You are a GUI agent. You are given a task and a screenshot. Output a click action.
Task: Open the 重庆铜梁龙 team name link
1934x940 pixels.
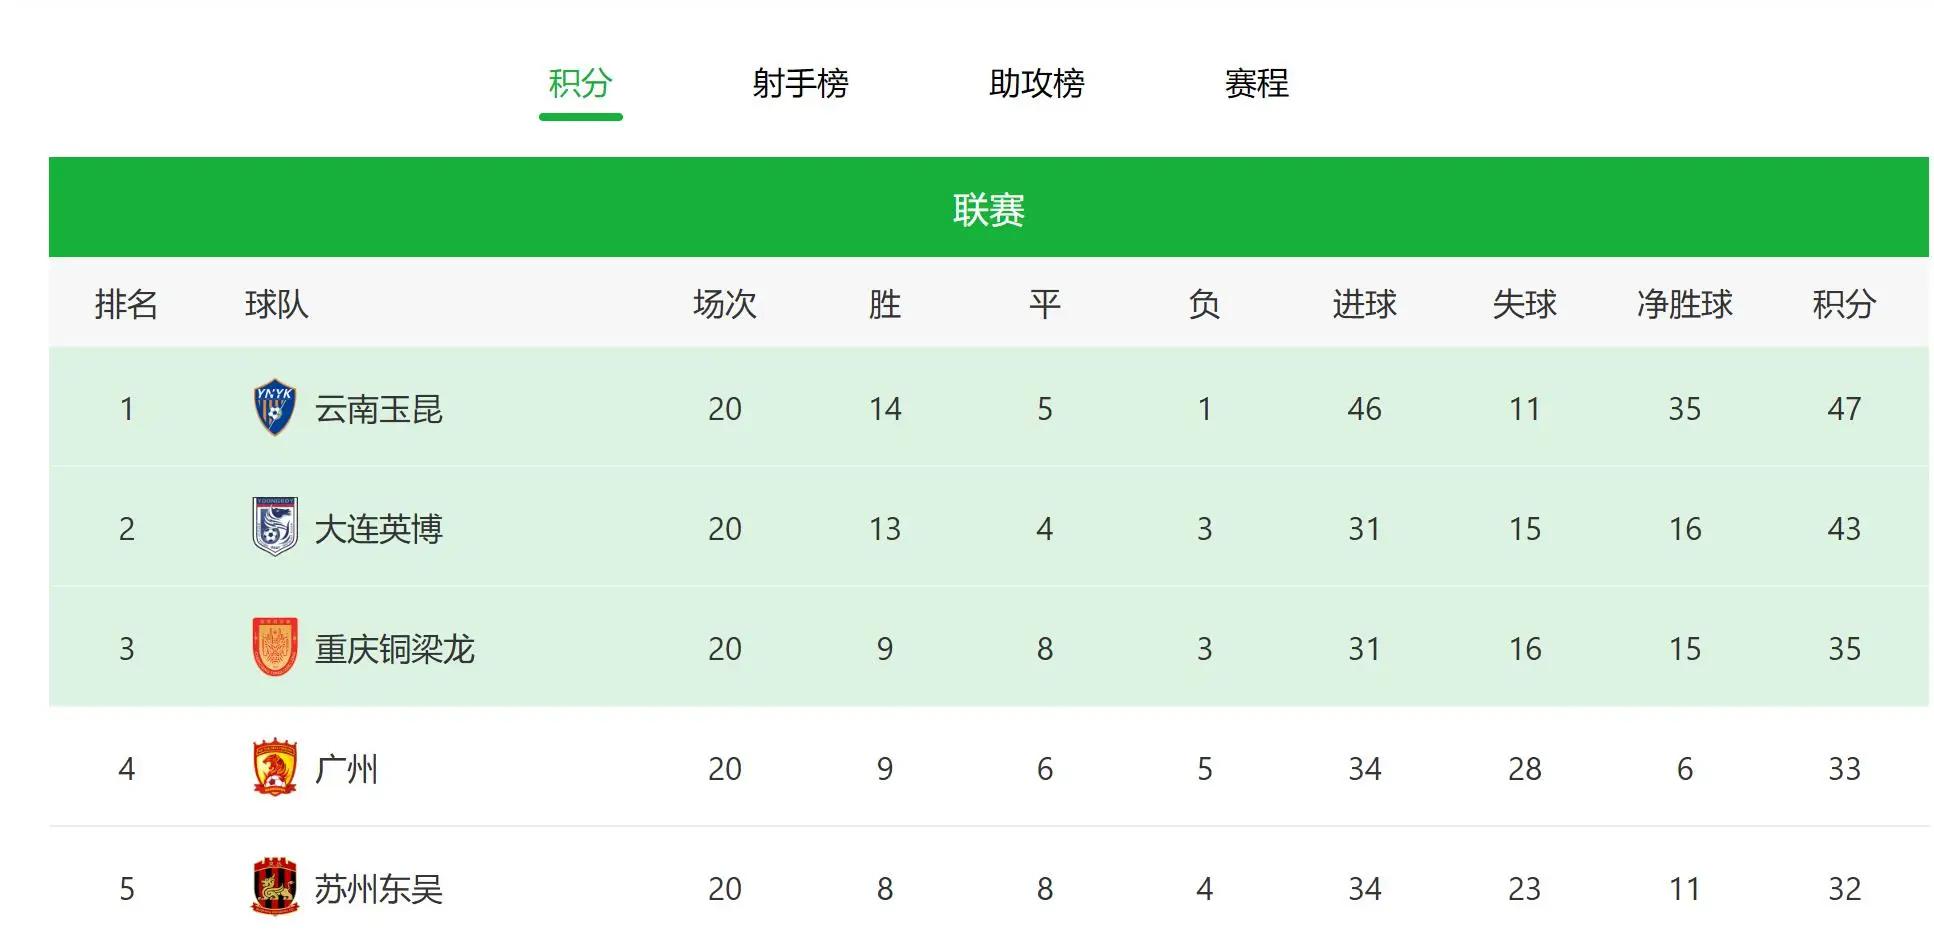click(395, 649)
